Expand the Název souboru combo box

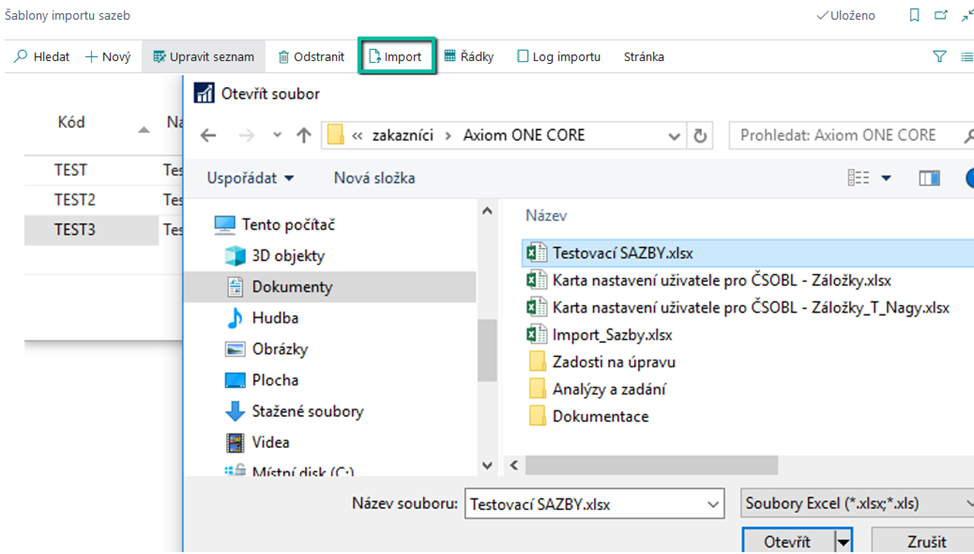(x=712, y=504)
